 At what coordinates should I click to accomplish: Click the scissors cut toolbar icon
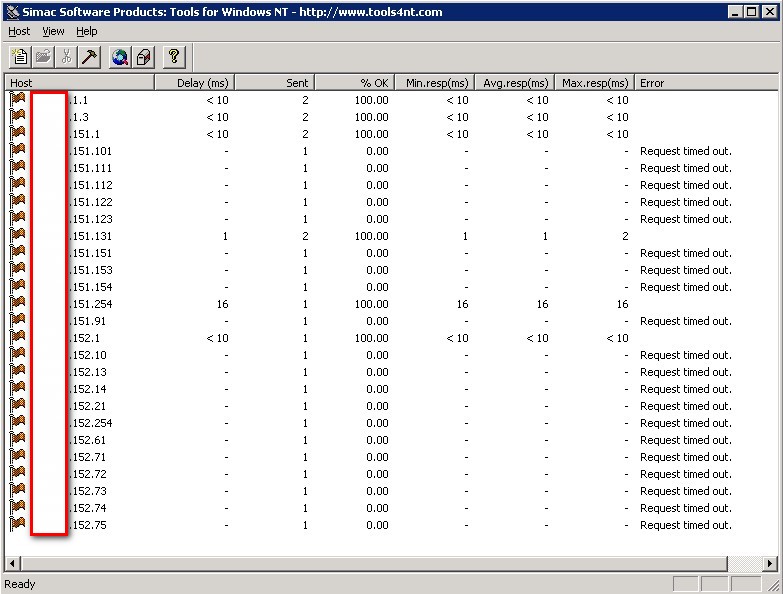coord(67,57)
